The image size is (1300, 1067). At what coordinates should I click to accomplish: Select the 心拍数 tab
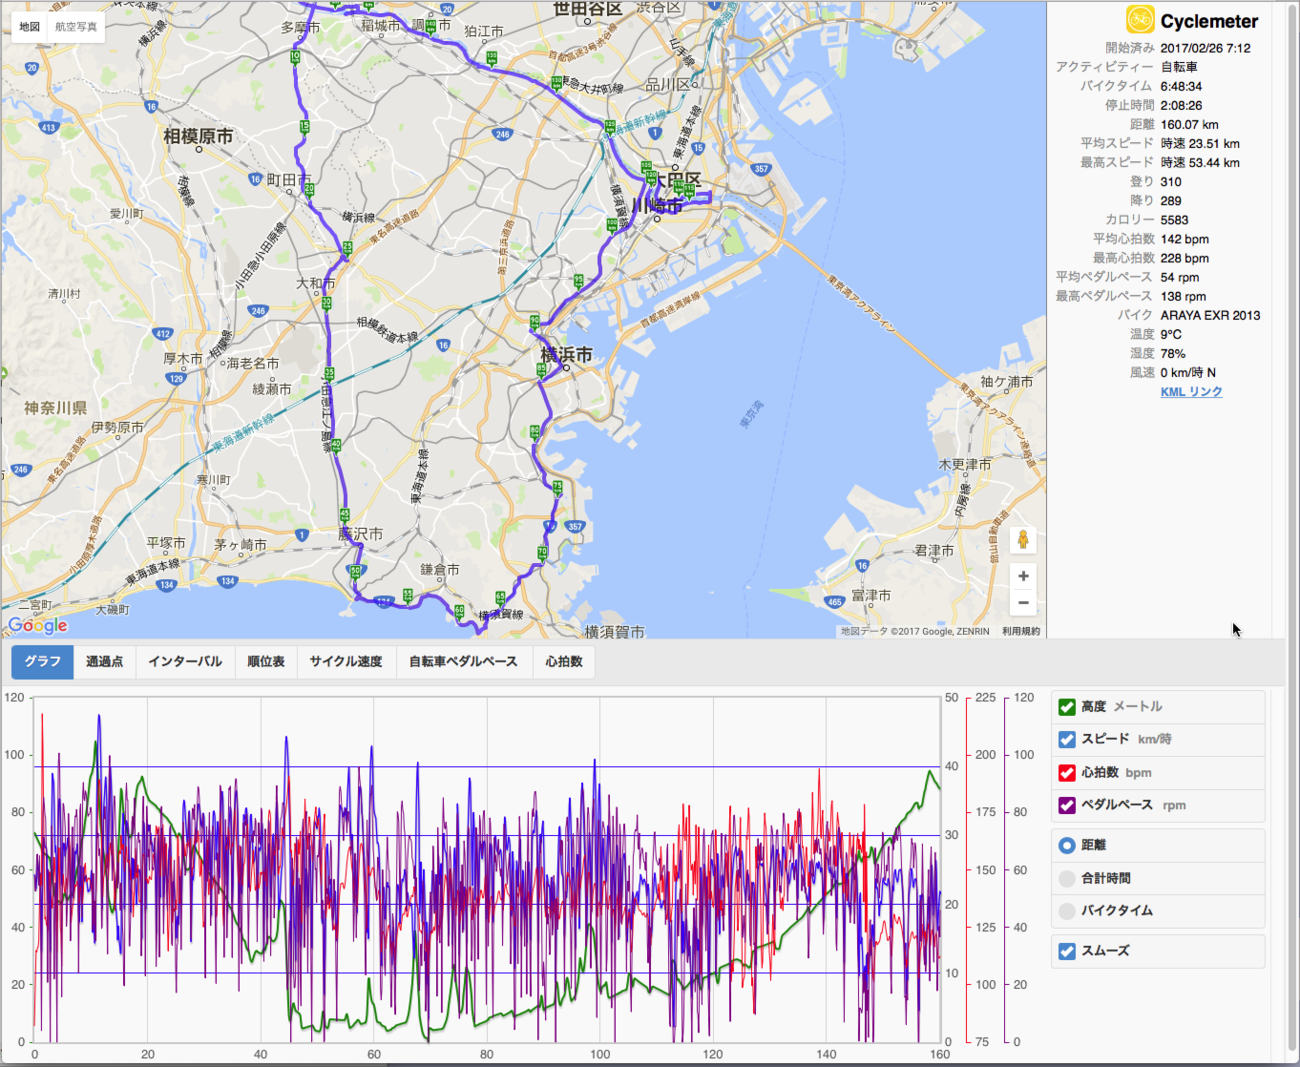(x=564, y=662)
